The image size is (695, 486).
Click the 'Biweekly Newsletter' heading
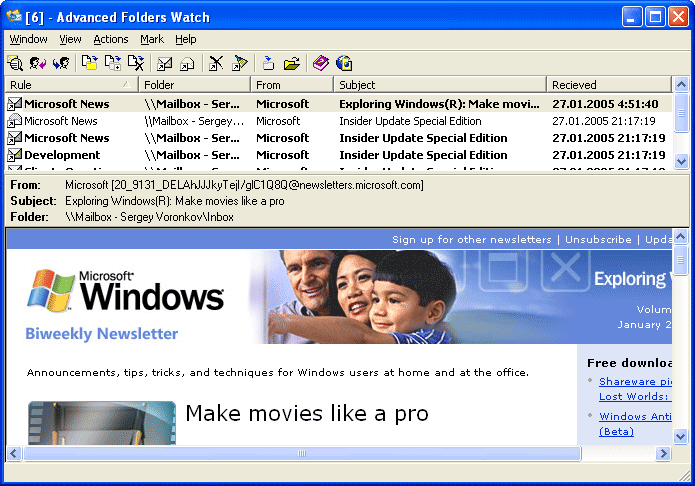[x=102, y=333]
